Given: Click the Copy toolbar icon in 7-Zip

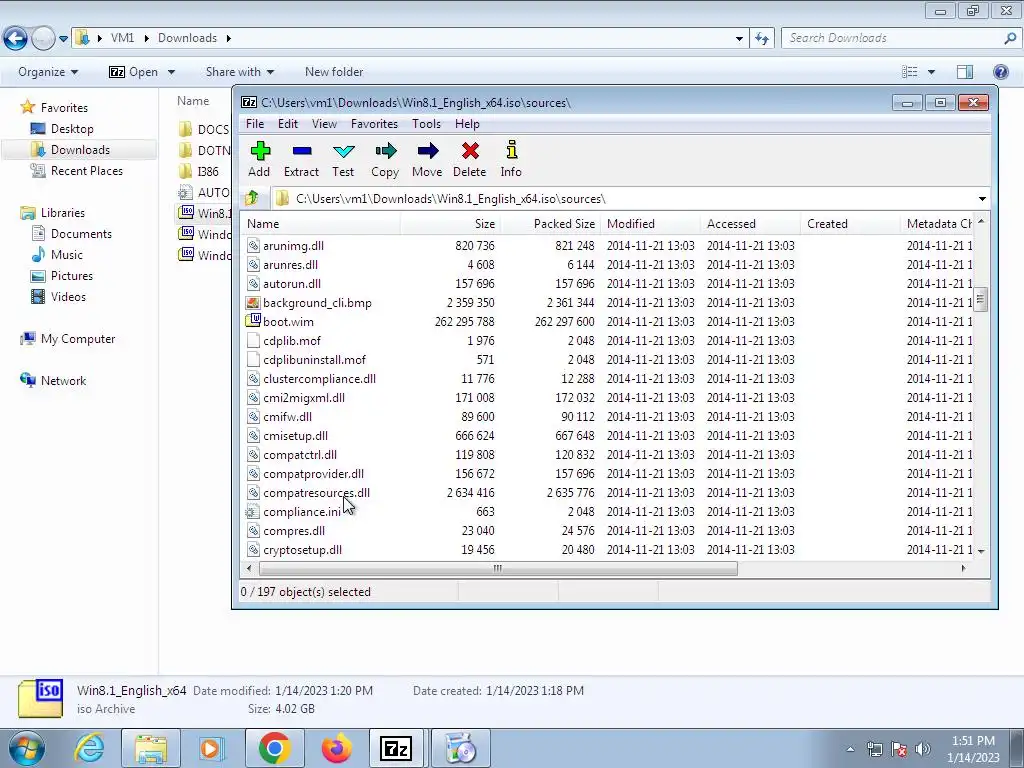Looking at the screenshot, I should tap(385, 159).
